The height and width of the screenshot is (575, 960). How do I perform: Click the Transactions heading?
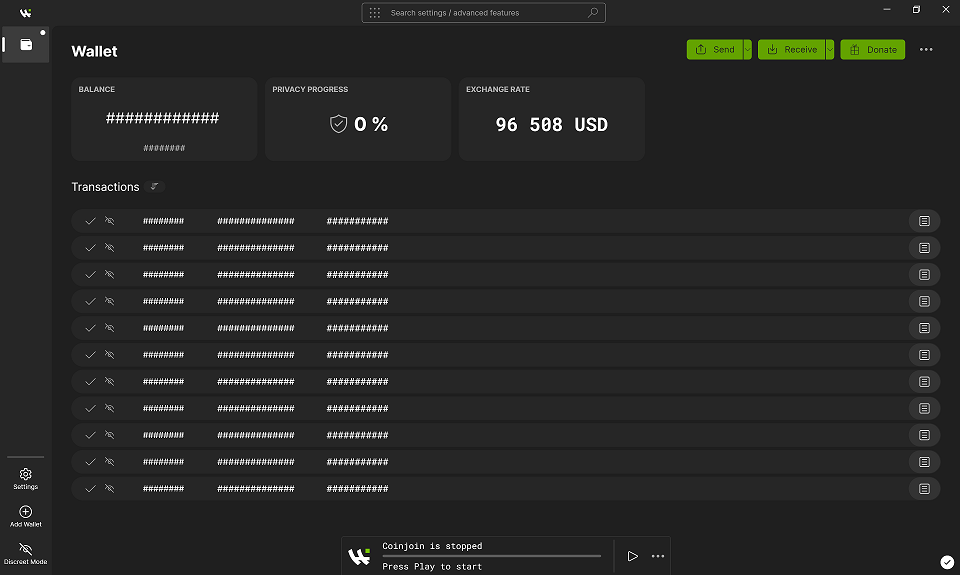pyautogui.click(x=105, y=187)
